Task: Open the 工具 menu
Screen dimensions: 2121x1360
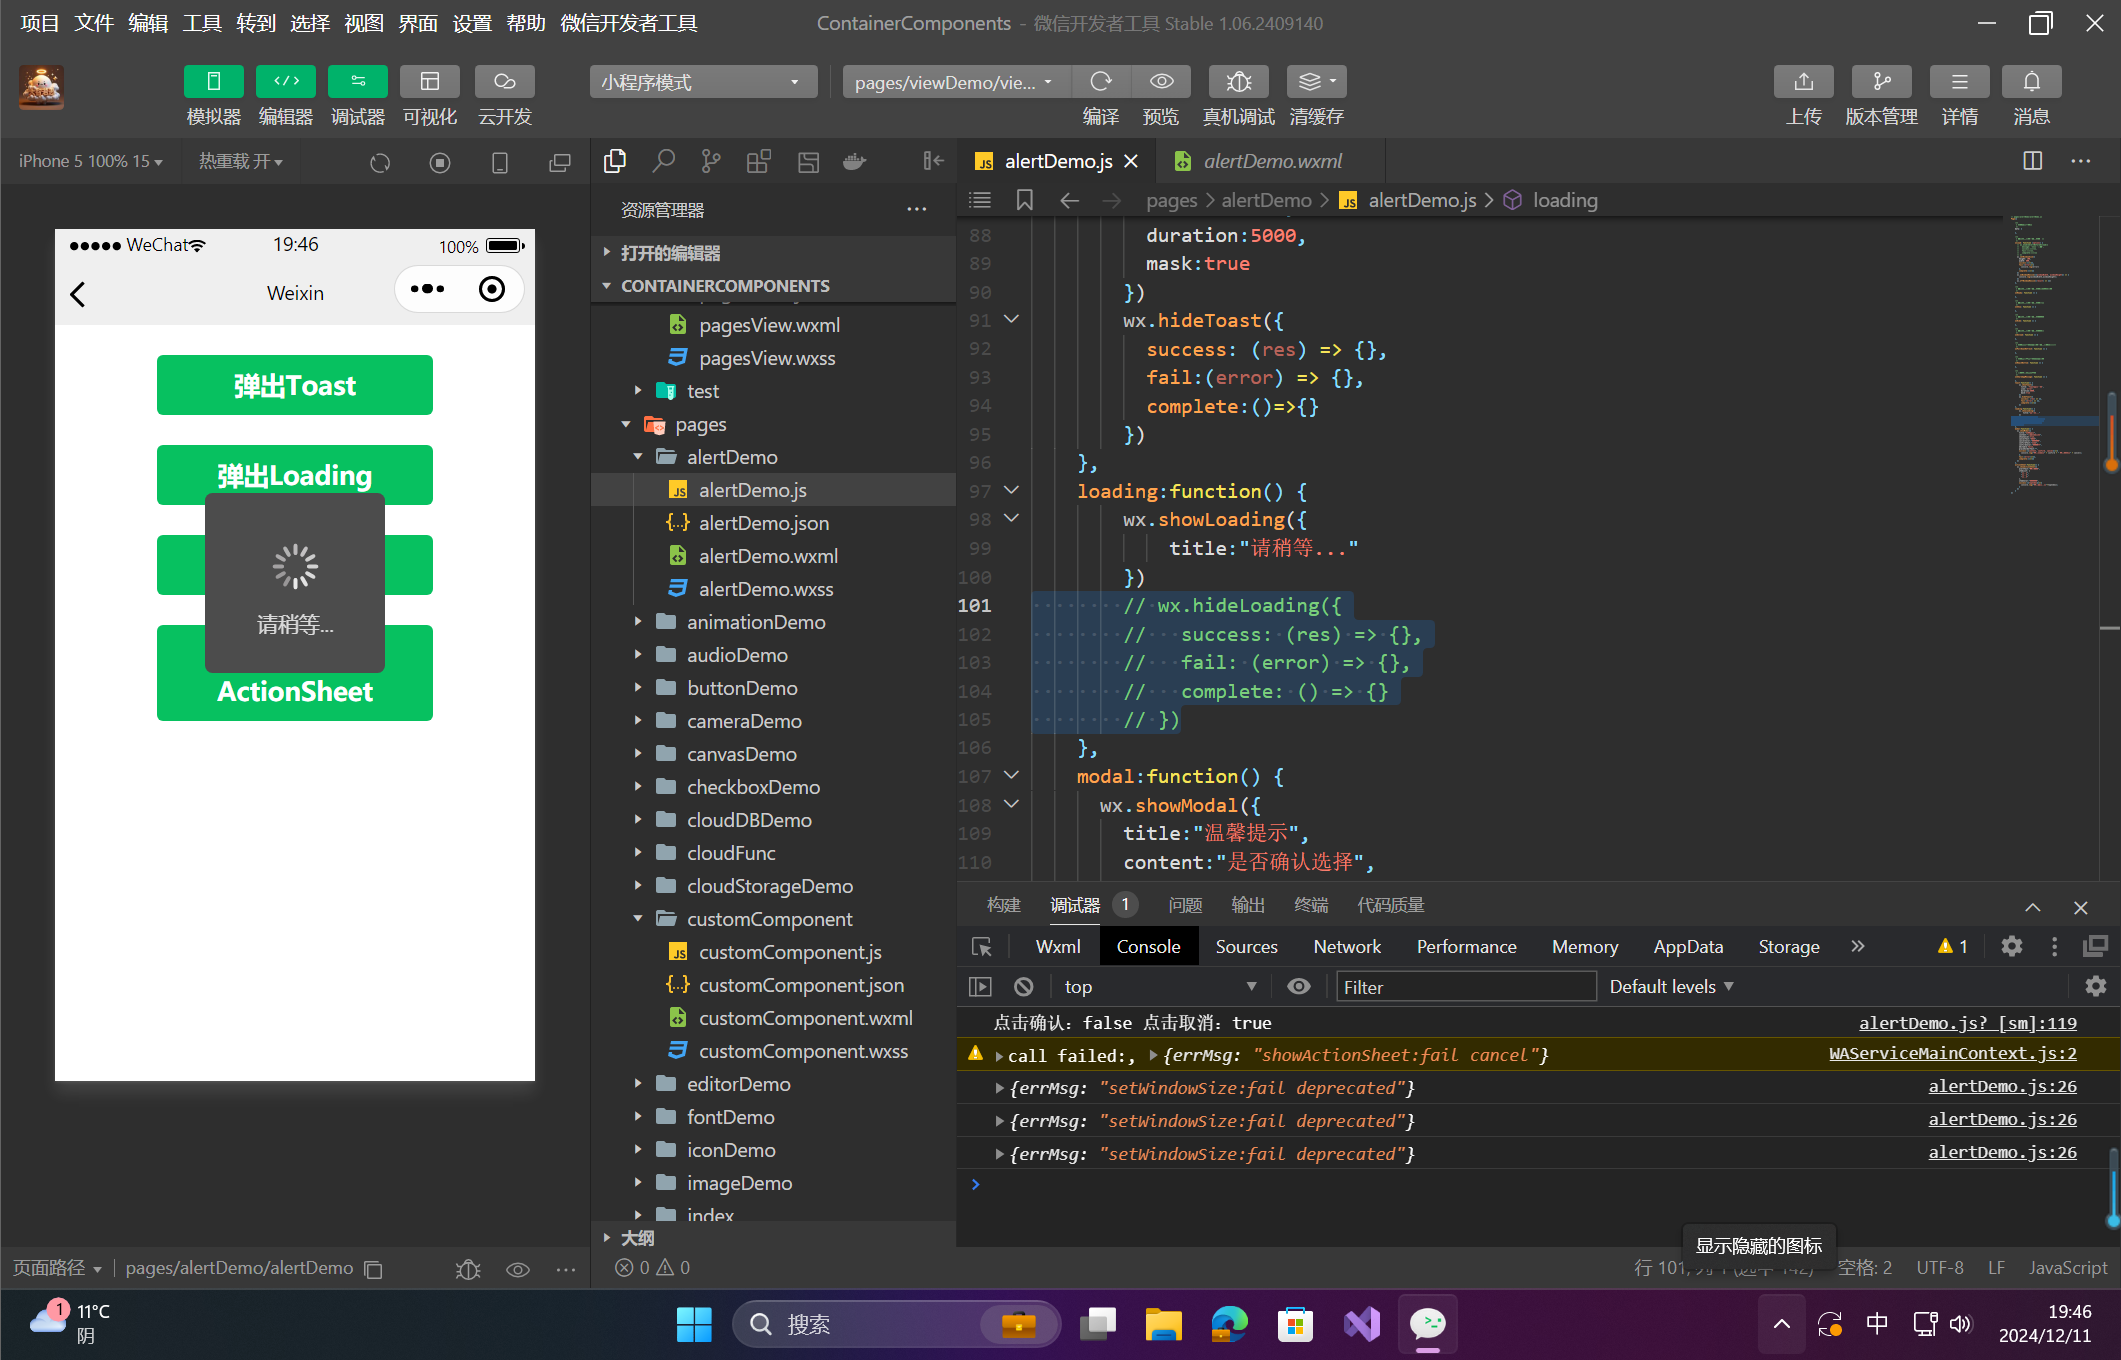Action: 201,23
